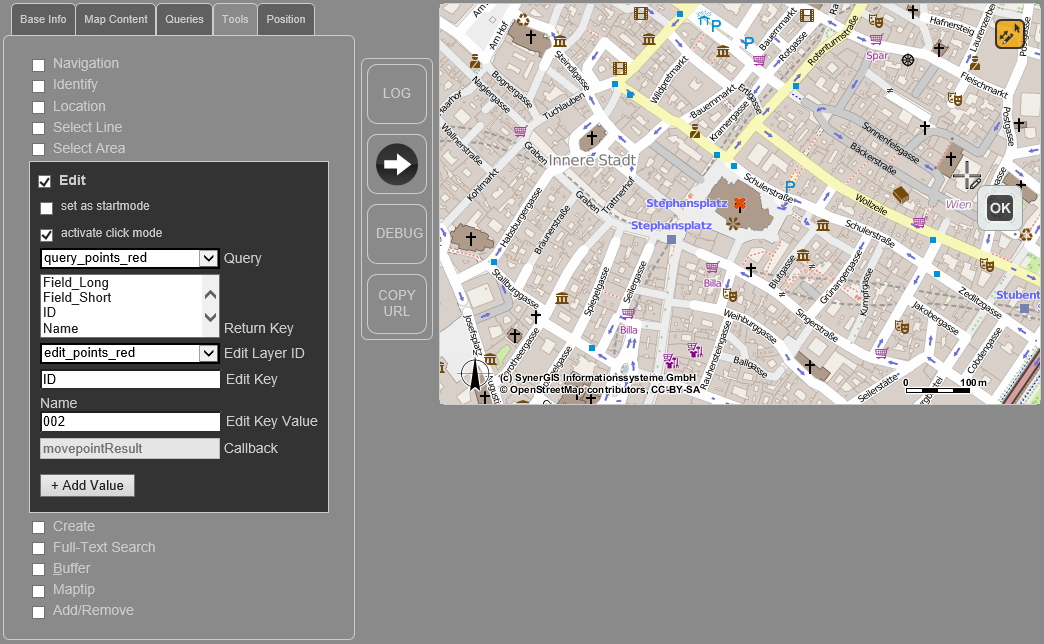This screenshot has height=644, width=1044.
Task: Click the OK button on the map
Action: [999, 208]
